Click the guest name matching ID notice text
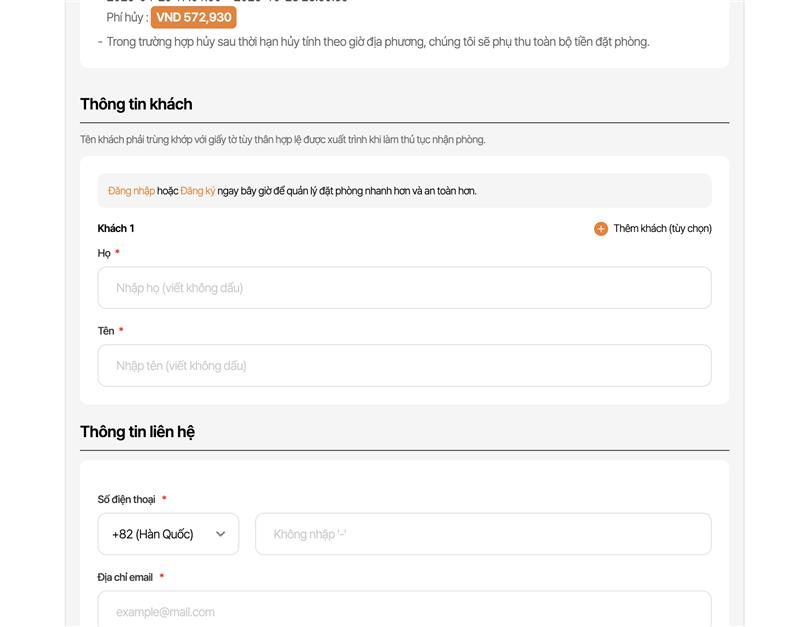The width and height of the screenshot is (800, 627). 283,140
